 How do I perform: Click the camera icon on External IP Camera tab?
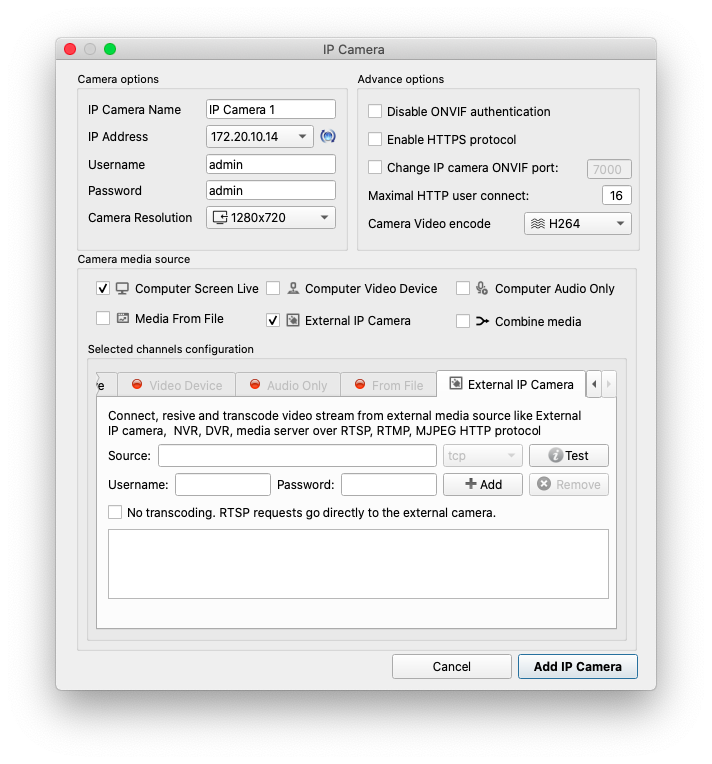point(456,383)
